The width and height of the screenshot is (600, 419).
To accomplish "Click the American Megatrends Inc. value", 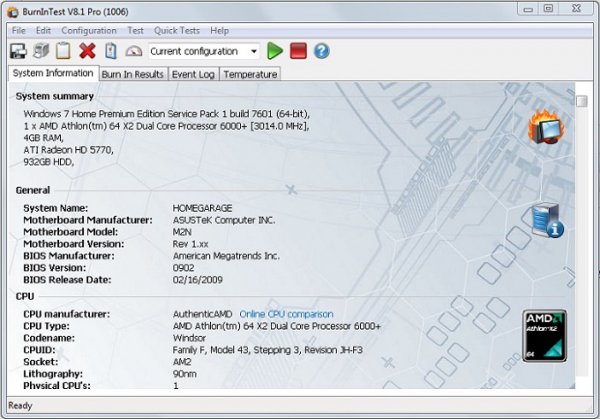I will coord(226,256).
